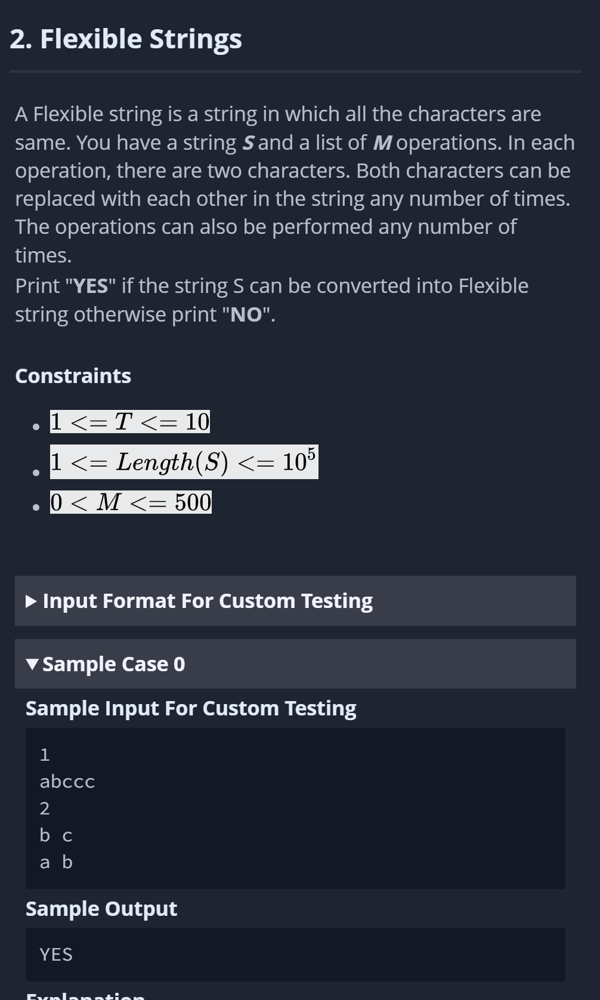
Task: Select the 1 <= T <= 10 constraint
Action: pyautogui.click(x=130, y=422)
